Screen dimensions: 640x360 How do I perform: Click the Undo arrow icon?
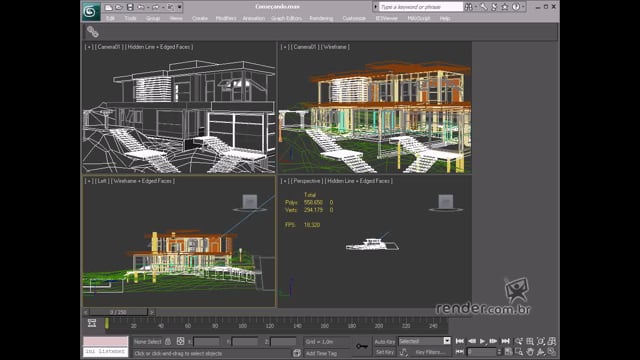141,7
